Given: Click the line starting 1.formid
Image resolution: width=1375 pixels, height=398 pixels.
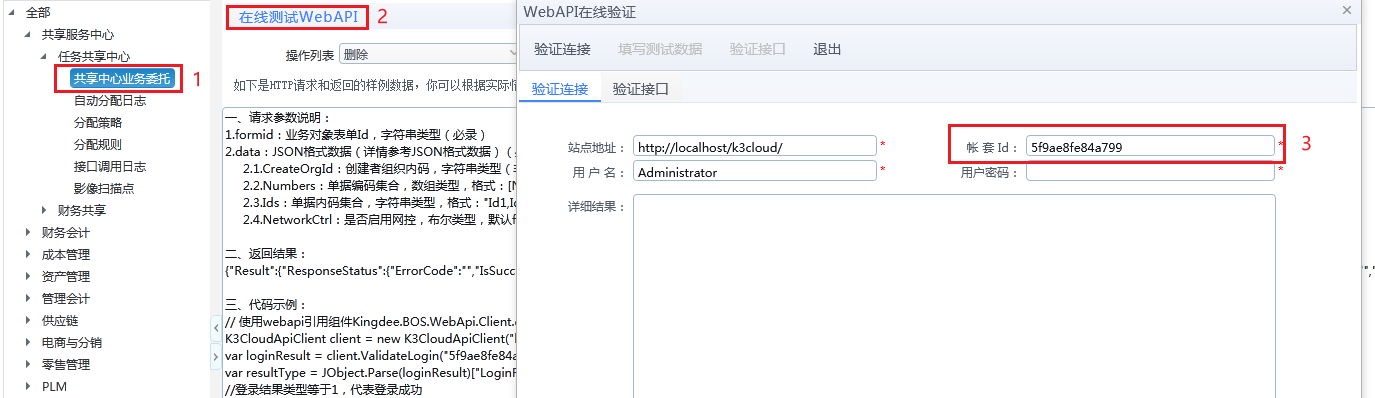Looking at the screenshot, I should click(x=355, y=135).
